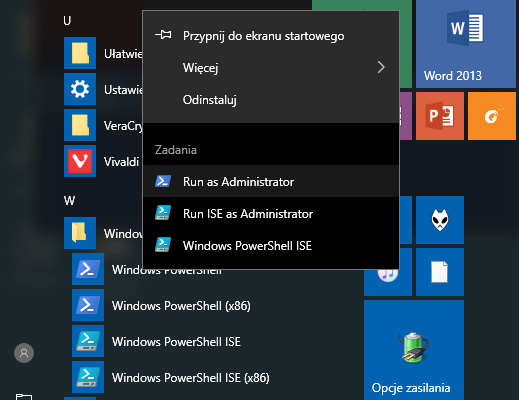Choose Odinstaluj in context menu
This screenshot has width=519, height=400.
271,100
